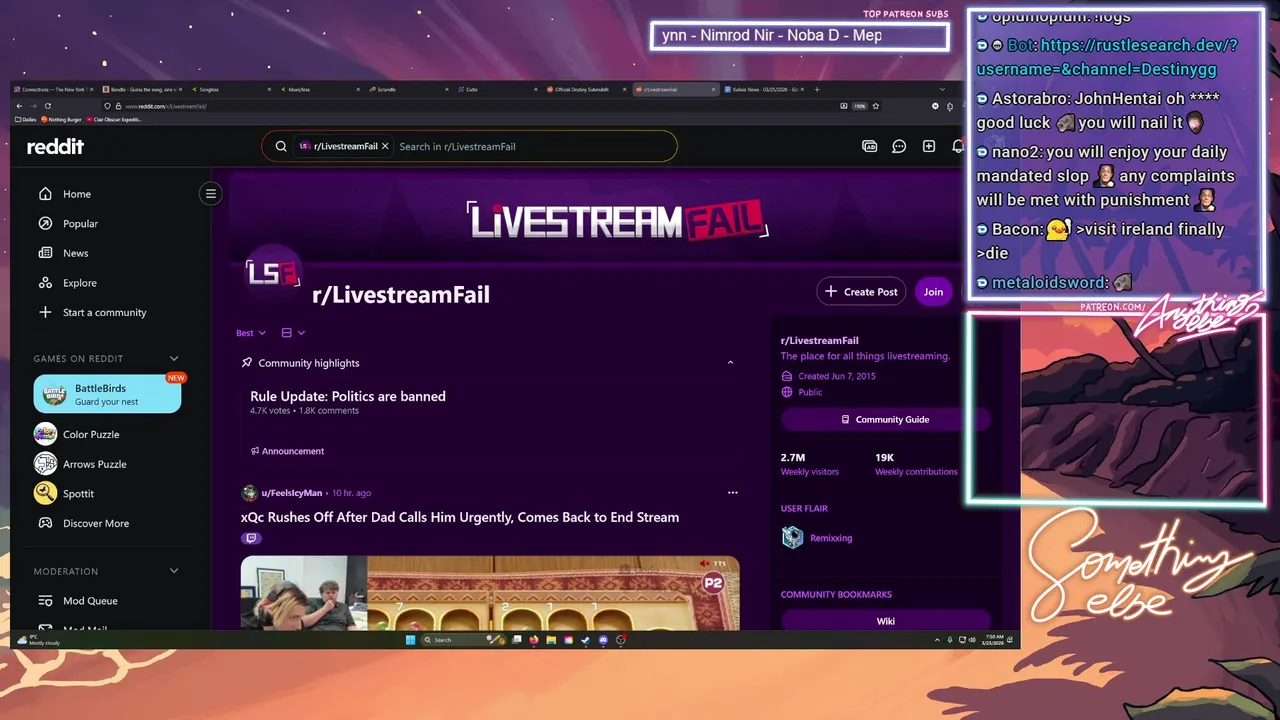
Task: Click the LSF community avatar
Action: 273,273
